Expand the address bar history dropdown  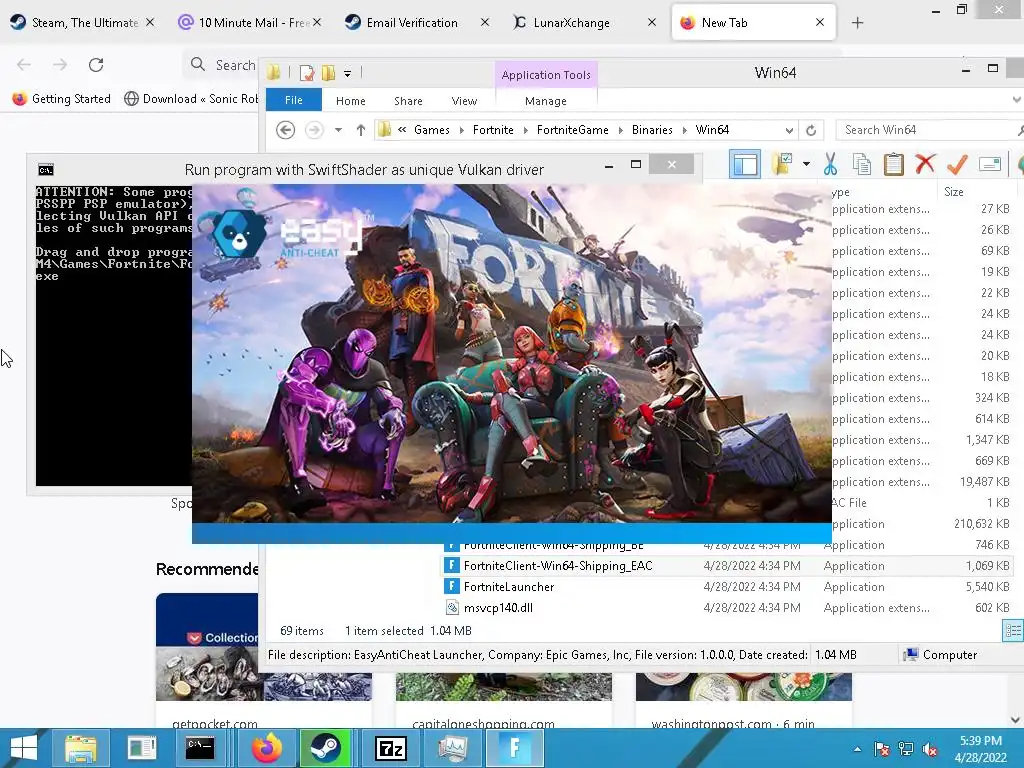click(790, 130)
